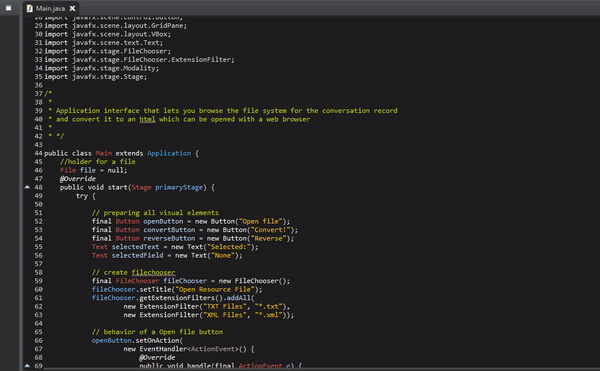Click the "Open Resource File" string on line 60
This screenshot has width=600, height=371.
point(215,289)
